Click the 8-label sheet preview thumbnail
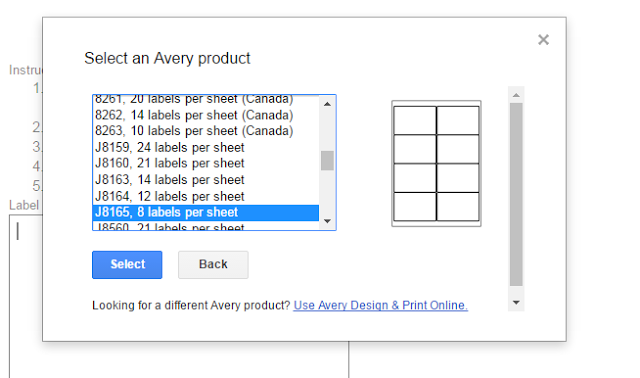 436,163
